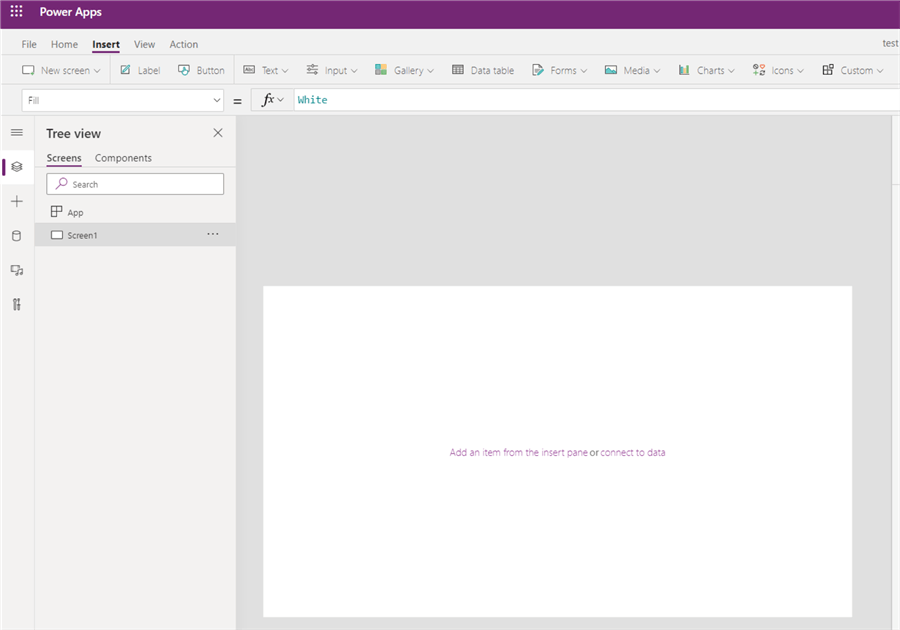The width and height of the screenshot is (900, 630).
Task: Open the Text controls dropdown
Action: [x=265, y=70]
